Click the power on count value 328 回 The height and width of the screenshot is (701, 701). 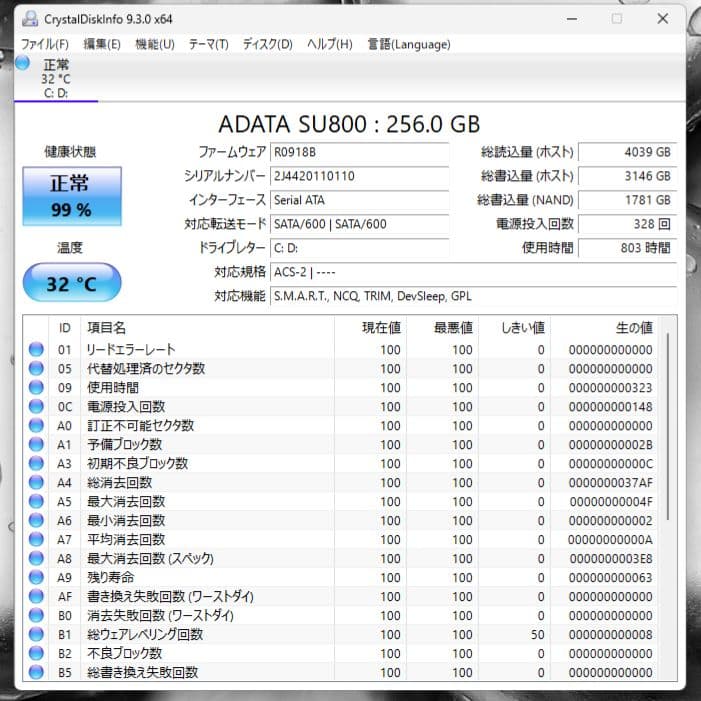[628, 224]
